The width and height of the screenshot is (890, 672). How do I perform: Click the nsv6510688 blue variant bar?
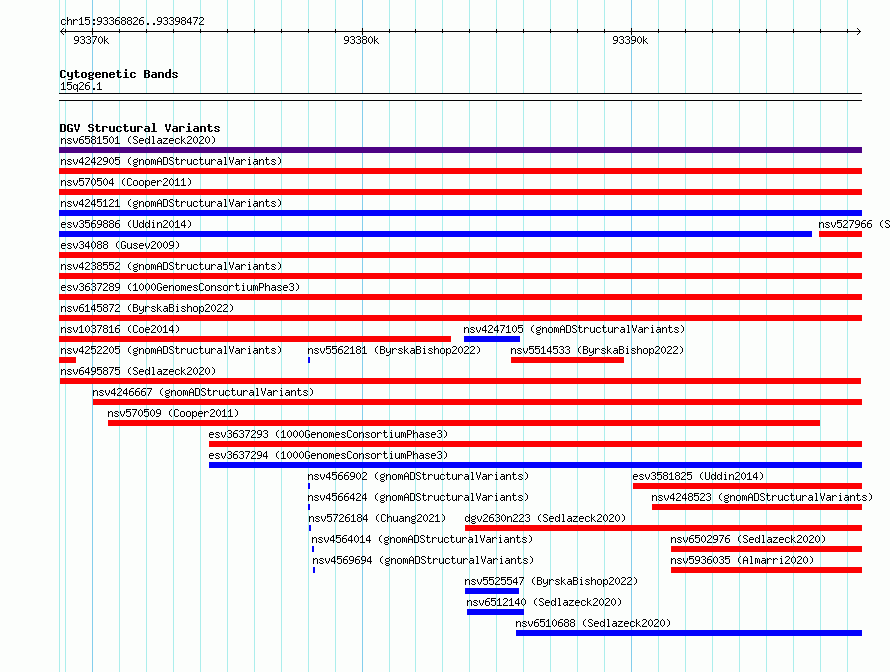(689, 633)
